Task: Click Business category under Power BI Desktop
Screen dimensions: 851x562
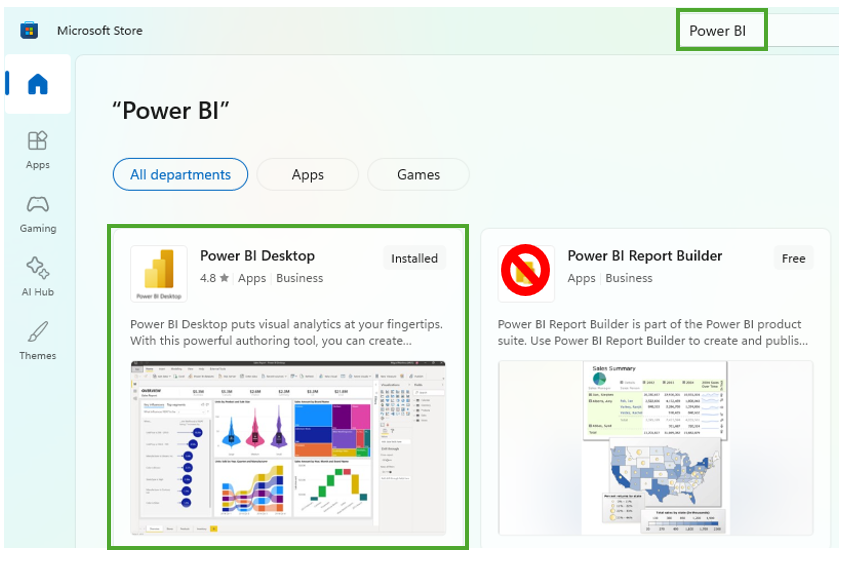Action: [300, 278]
